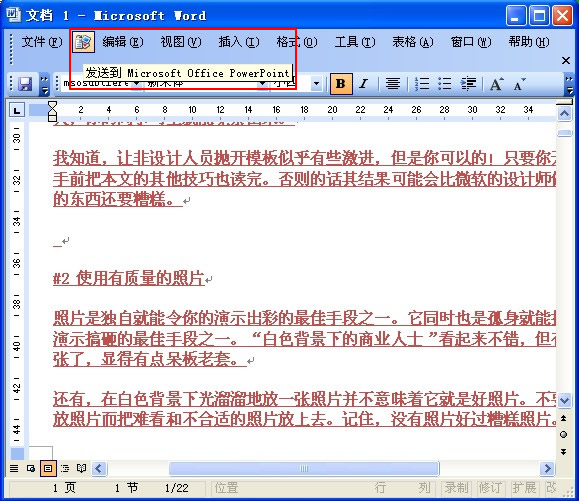Screen dimensions: 579x501
Task: Switch to Outline view icon
Action: [x=65, y=469]
